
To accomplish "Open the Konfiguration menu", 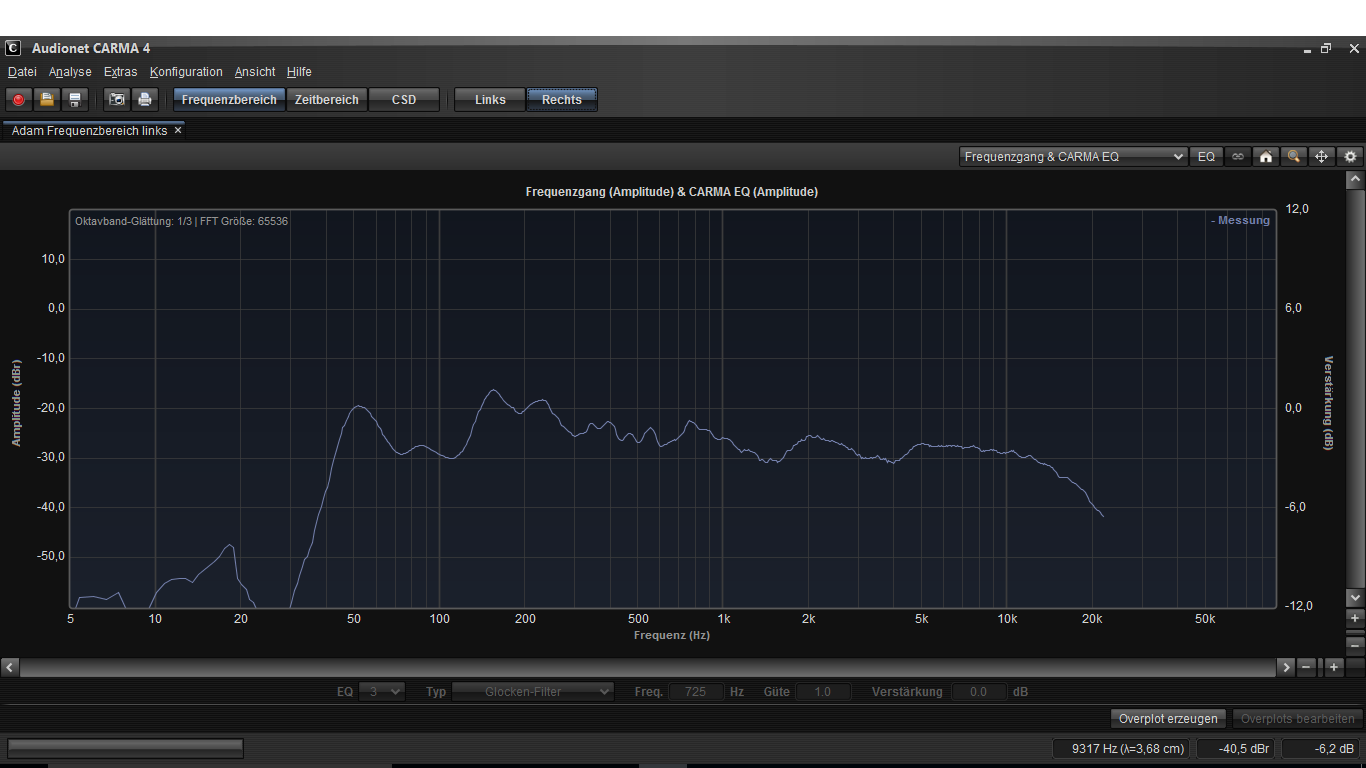I will [x=186, y=72].
